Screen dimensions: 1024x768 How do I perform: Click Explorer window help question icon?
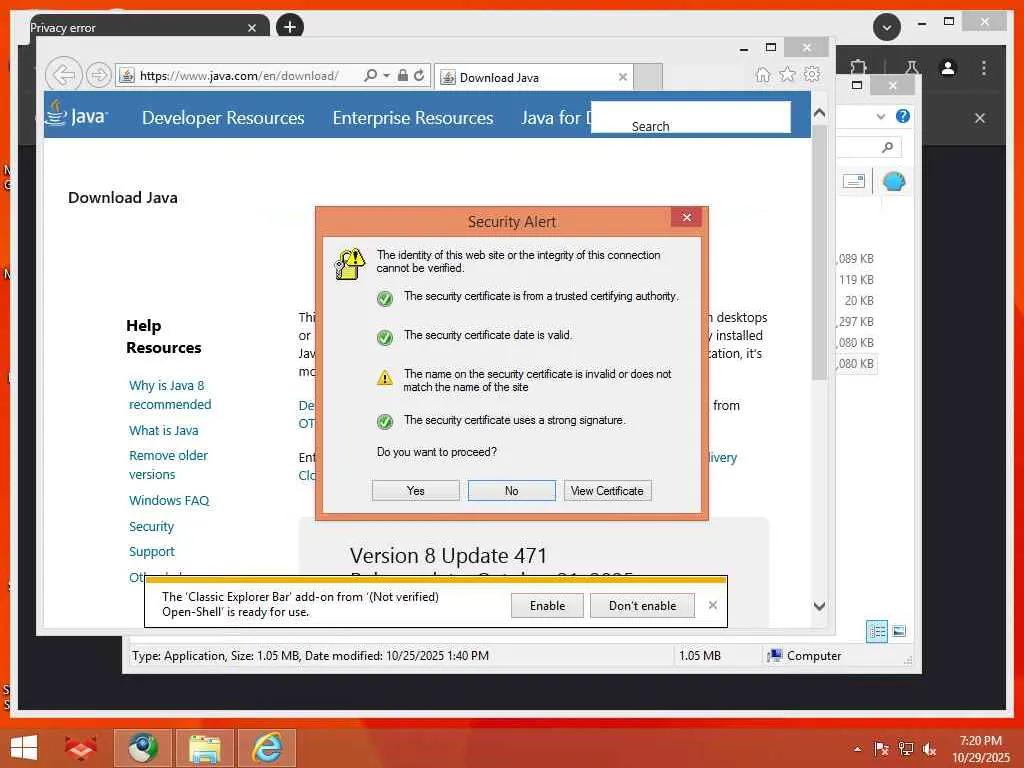point(903,116)
